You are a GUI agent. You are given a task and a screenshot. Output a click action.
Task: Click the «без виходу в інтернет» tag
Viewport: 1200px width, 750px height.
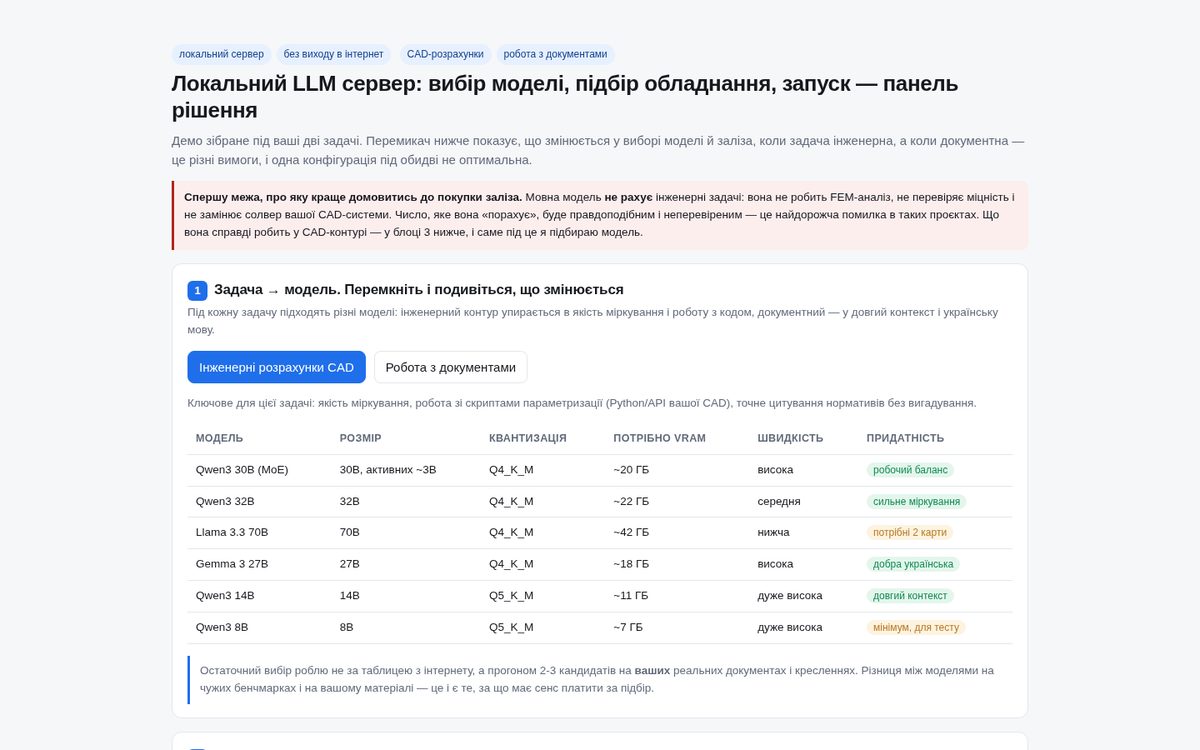[x=333, y=54]
